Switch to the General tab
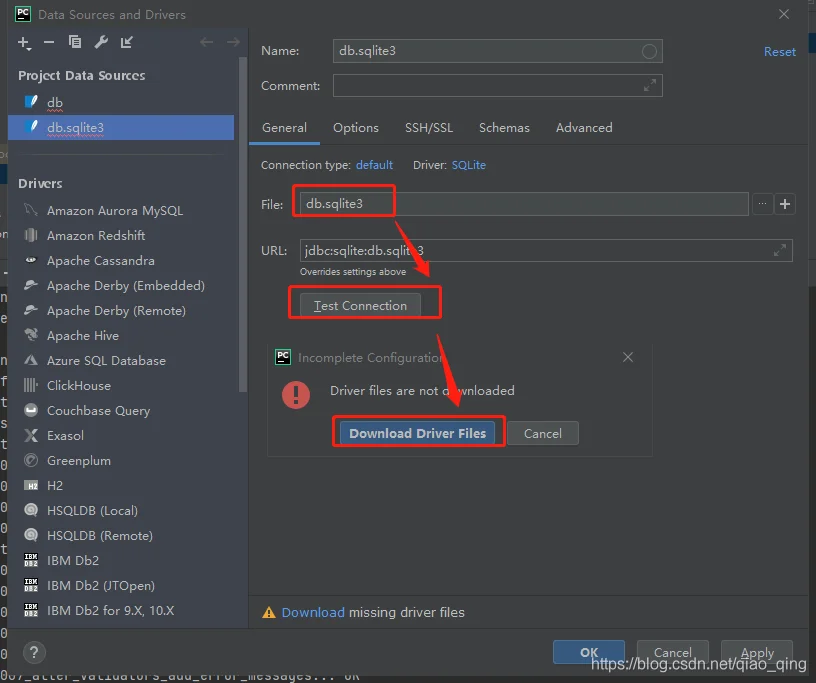Viewport: 816px width, 683px height. pyautogui.click(x=284, y=128)
